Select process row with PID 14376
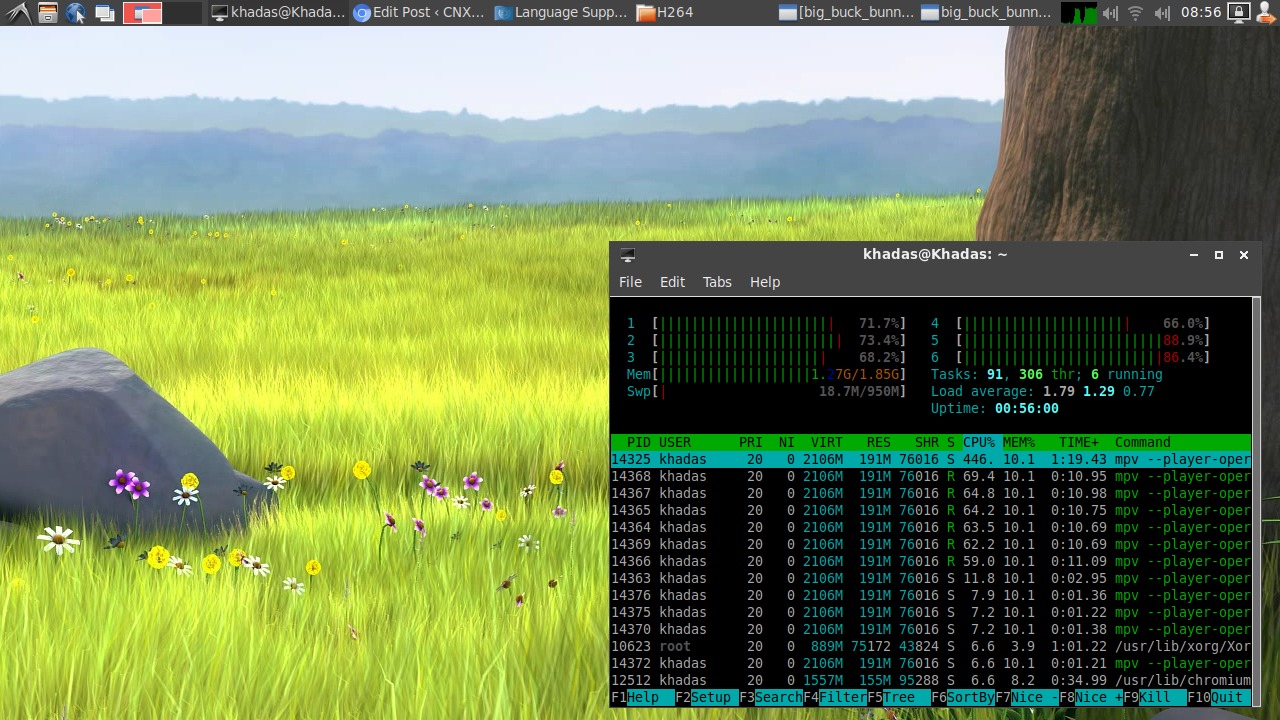Screen dimensions: 1280x720 pyautogui.click(x=931, y=595)
